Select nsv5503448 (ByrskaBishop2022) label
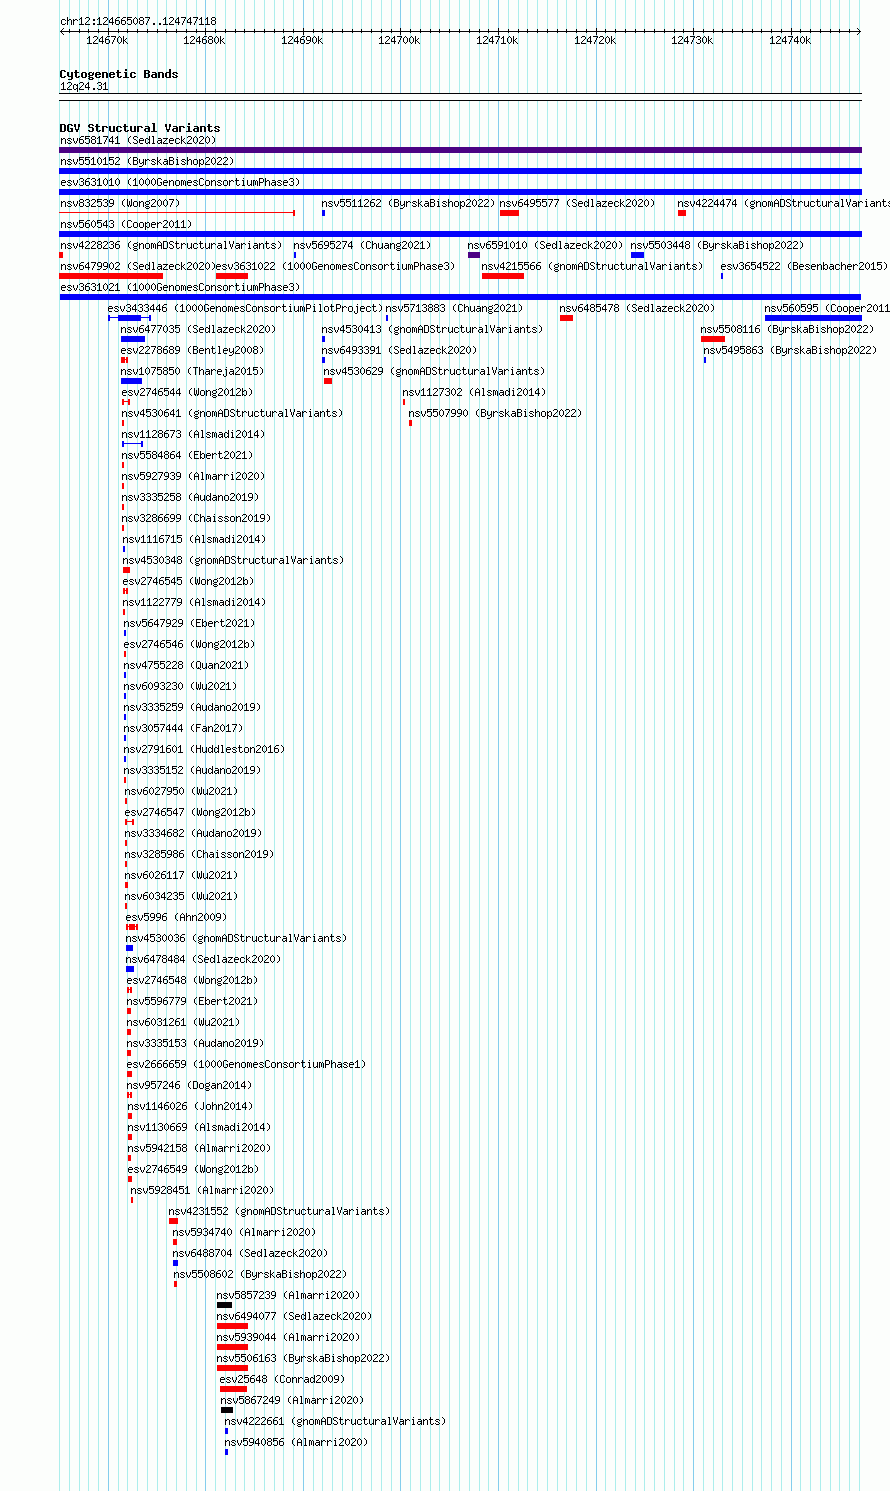The height and width of the screenshot is (1491, 890). click(x=717, y=245)
